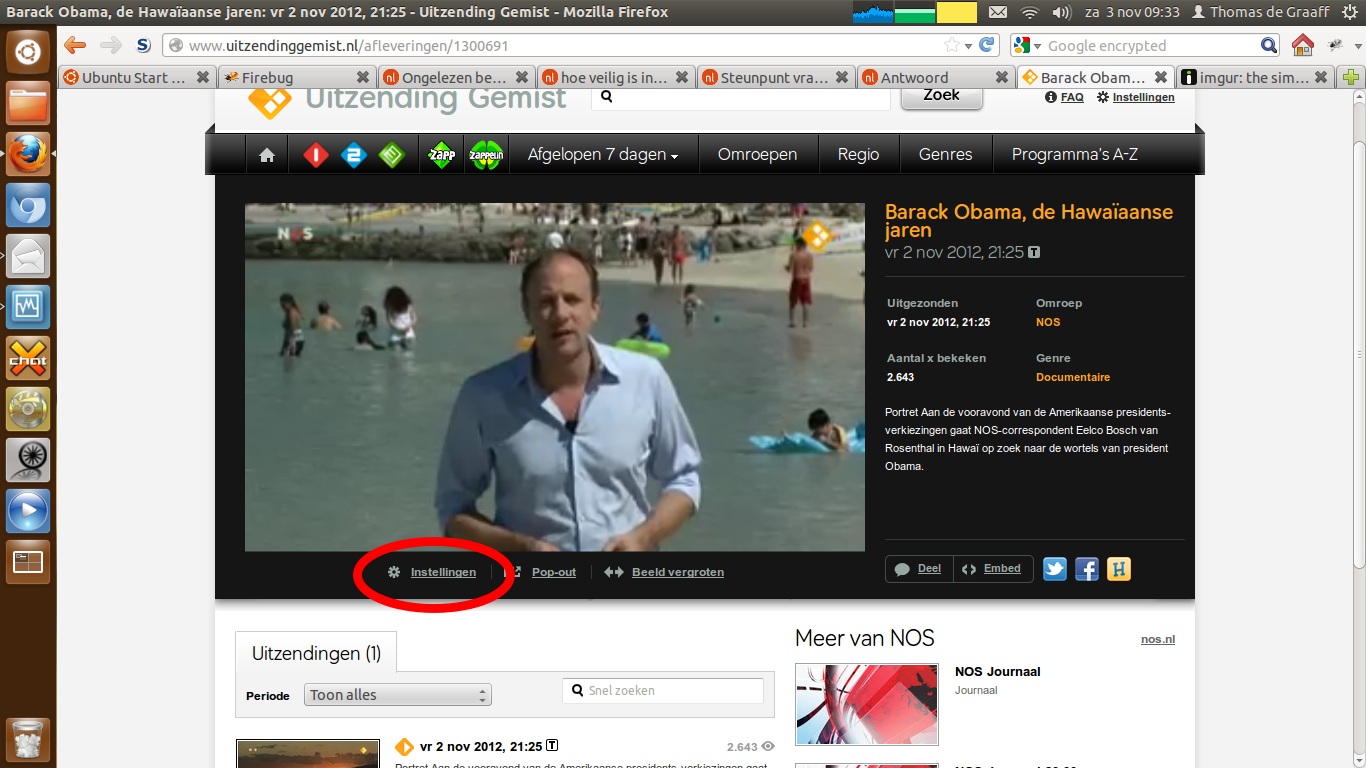Open the XChat icon in the launcher
Image resolution: width=1366 pixels, height=768 pixels.
(28, 358)
